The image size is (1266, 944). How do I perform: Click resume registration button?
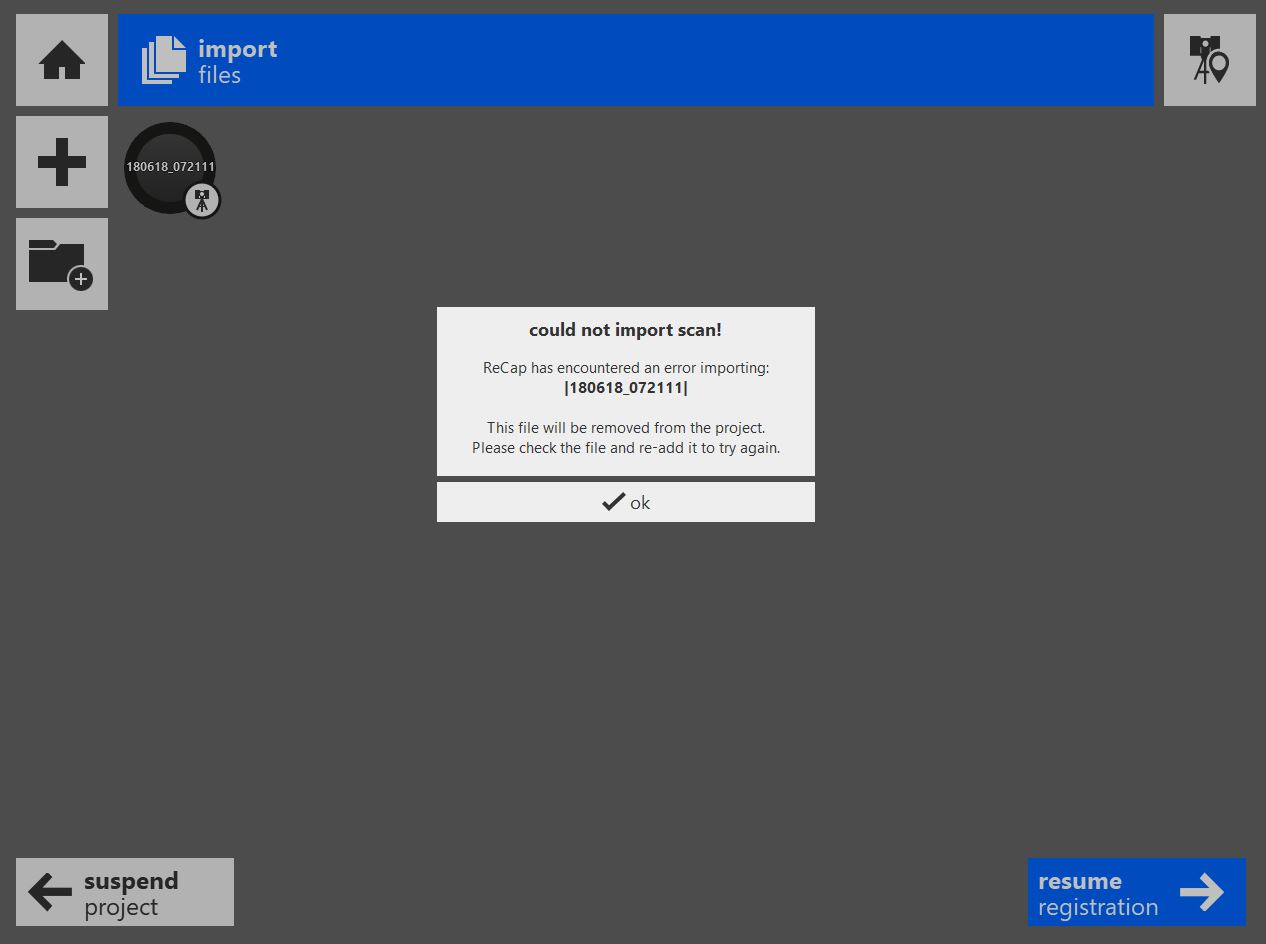(1137, 892)
